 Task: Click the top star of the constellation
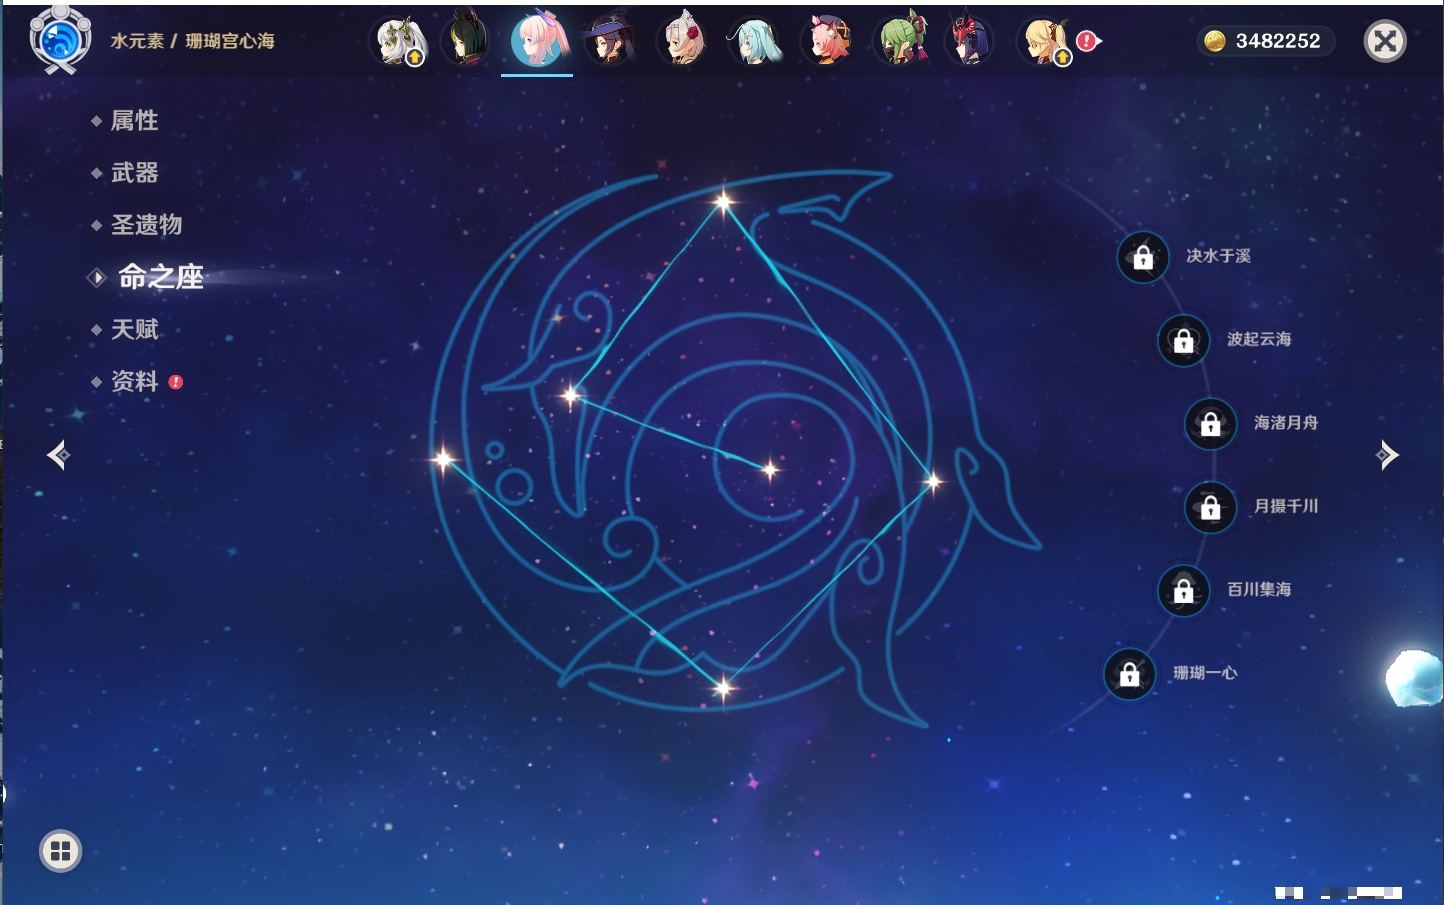(x=723, y=202)
